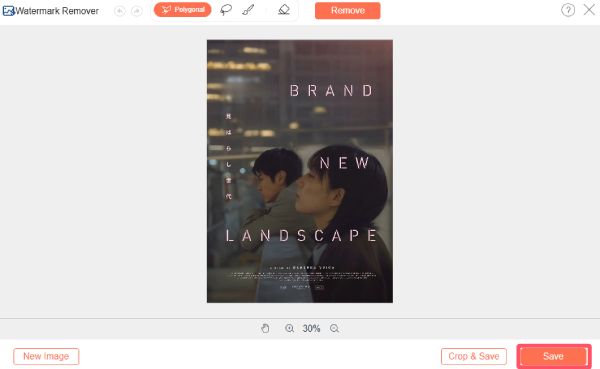Select the Brush tool
Image resolution: width=600 pixels, height=369 pixels.
click(248, 10)
